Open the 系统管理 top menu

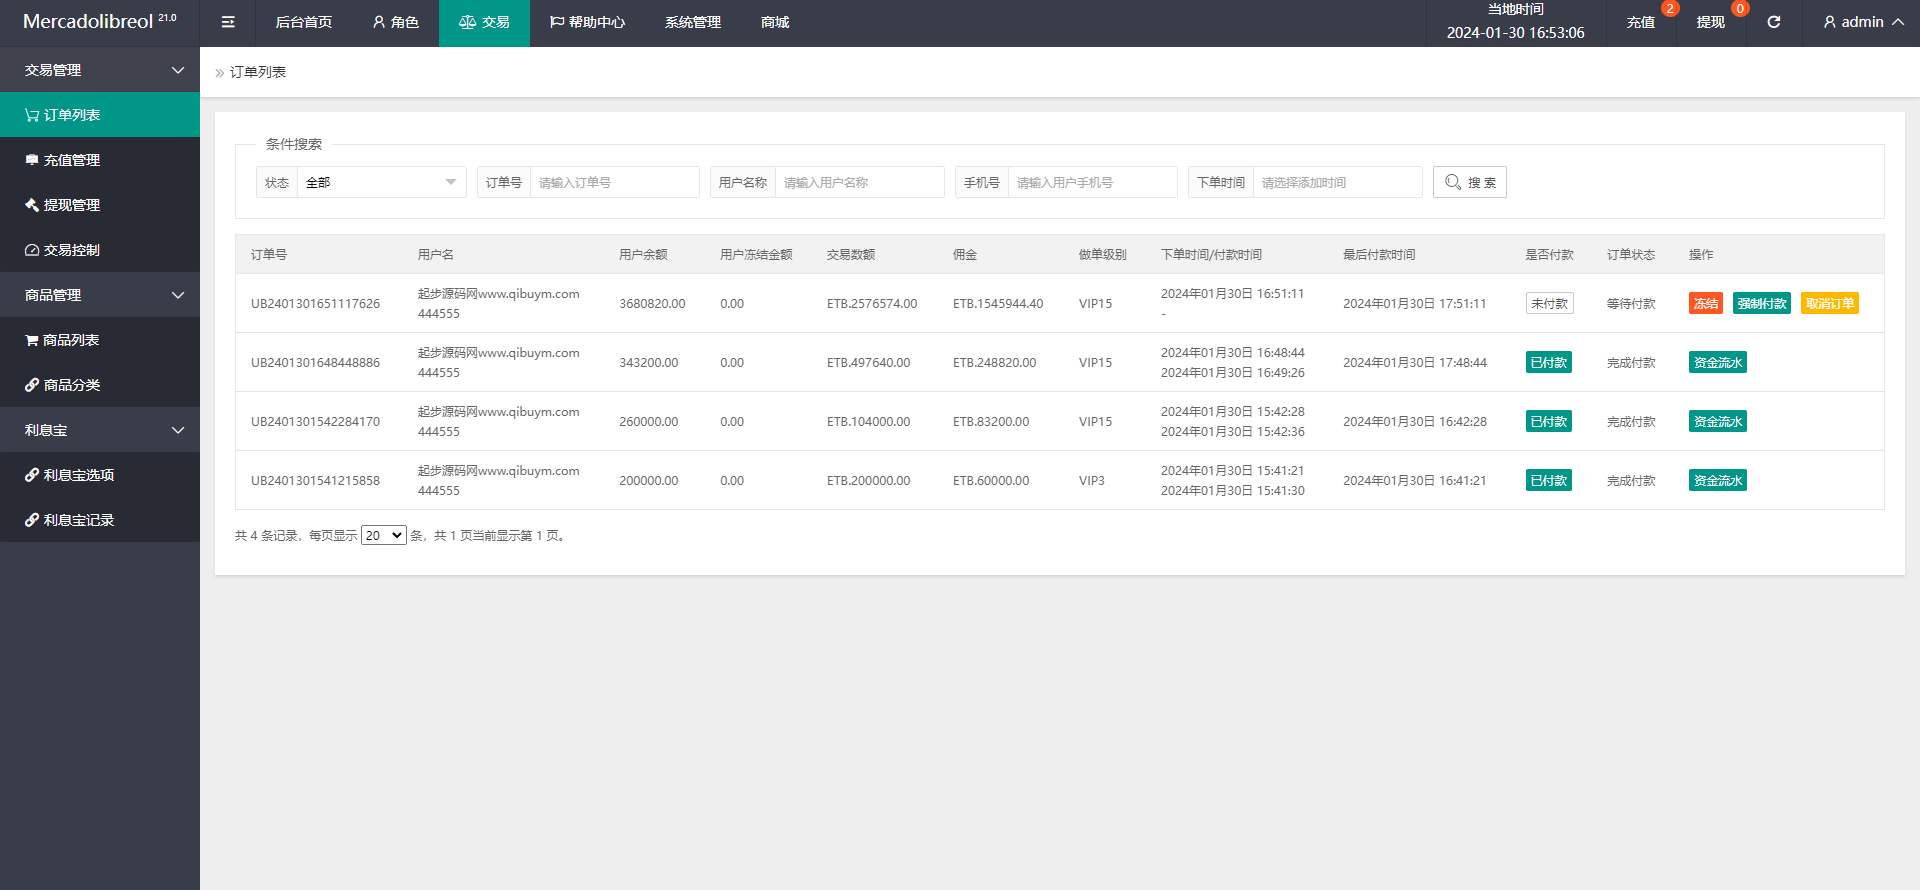[x=693, y=22]
